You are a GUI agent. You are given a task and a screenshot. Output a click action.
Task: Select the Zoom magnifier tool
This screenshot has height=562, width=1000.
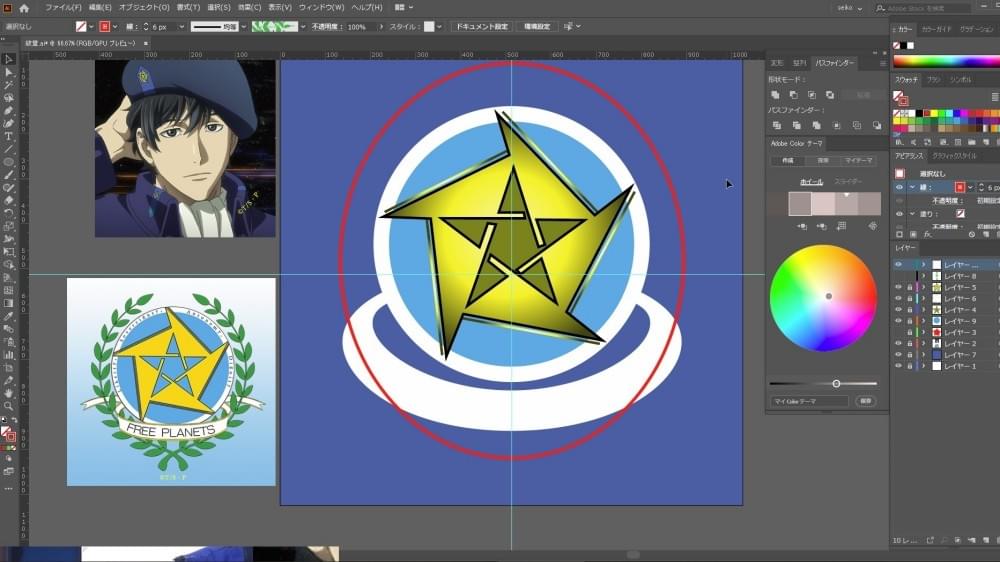point(8,406)
